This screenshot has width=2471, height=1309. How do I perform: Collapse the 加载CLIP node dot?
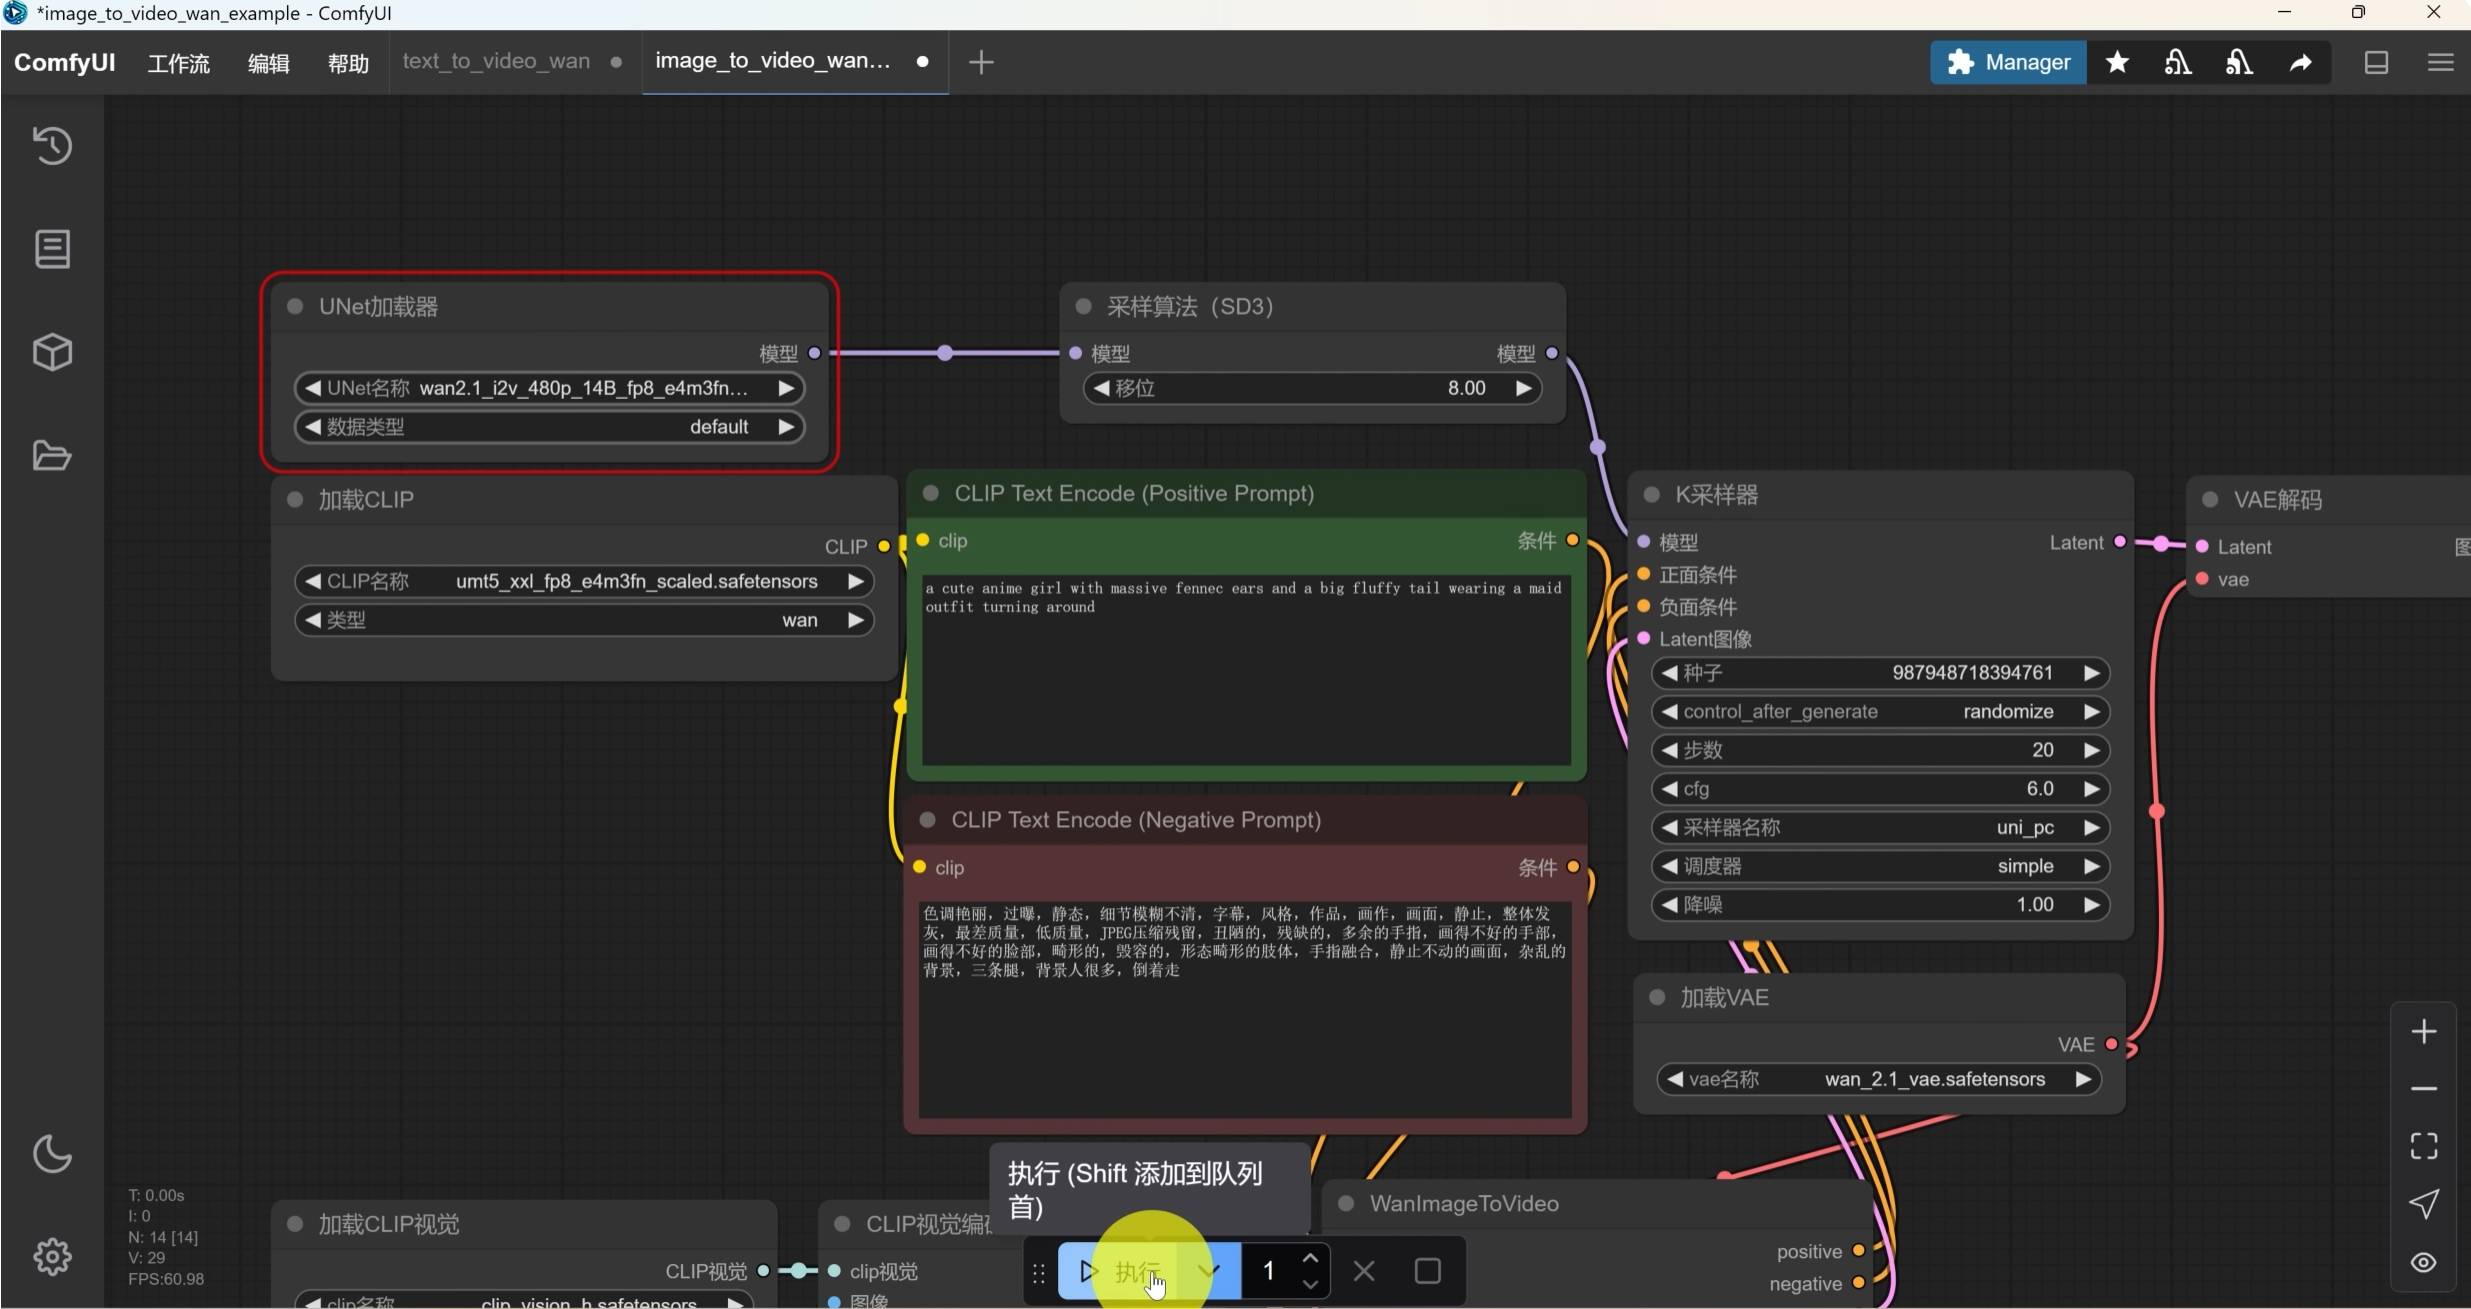tap(295, 500)
